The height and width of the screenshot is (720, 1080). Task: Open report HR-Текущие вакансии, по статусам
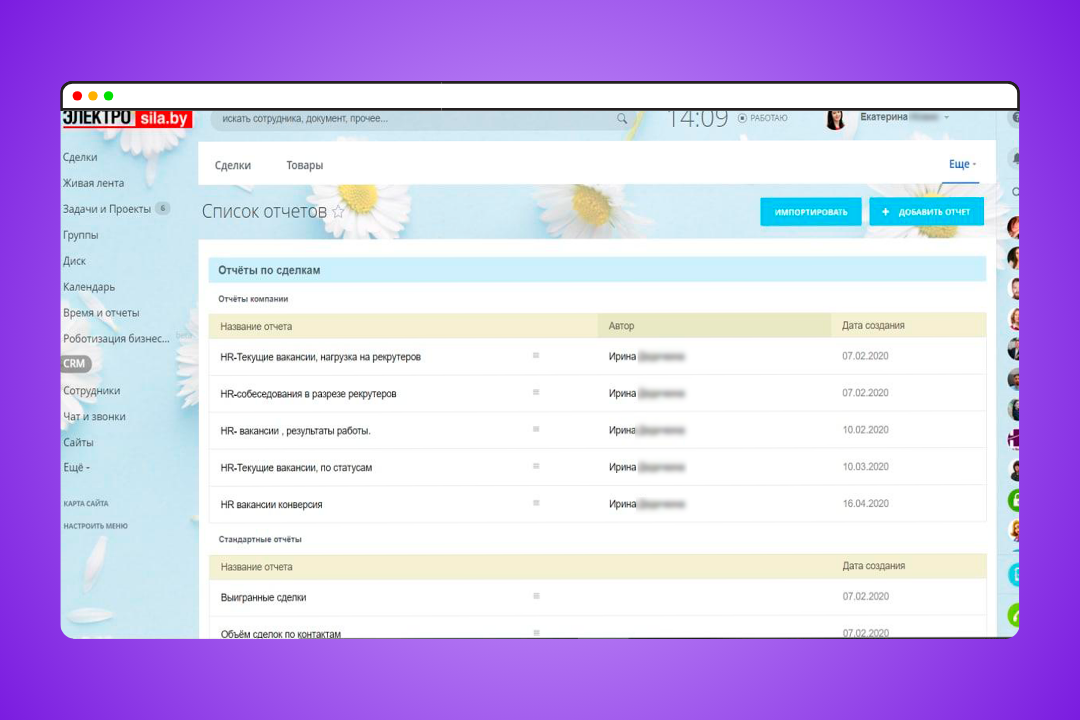(296, 468)
